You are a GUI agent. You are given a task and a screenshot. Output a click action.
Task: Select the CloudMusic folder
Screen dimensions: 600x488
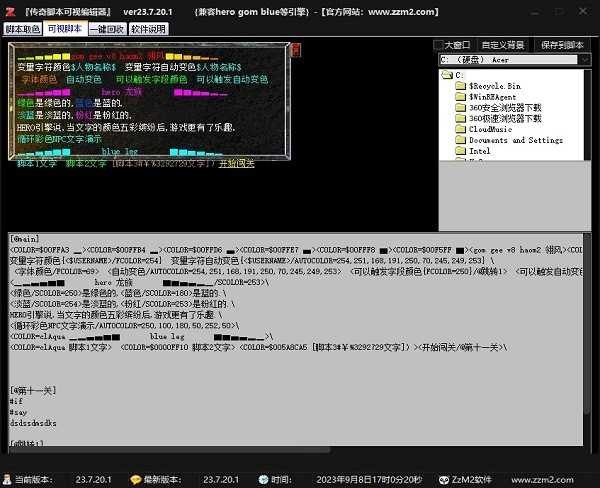[490, 129]
